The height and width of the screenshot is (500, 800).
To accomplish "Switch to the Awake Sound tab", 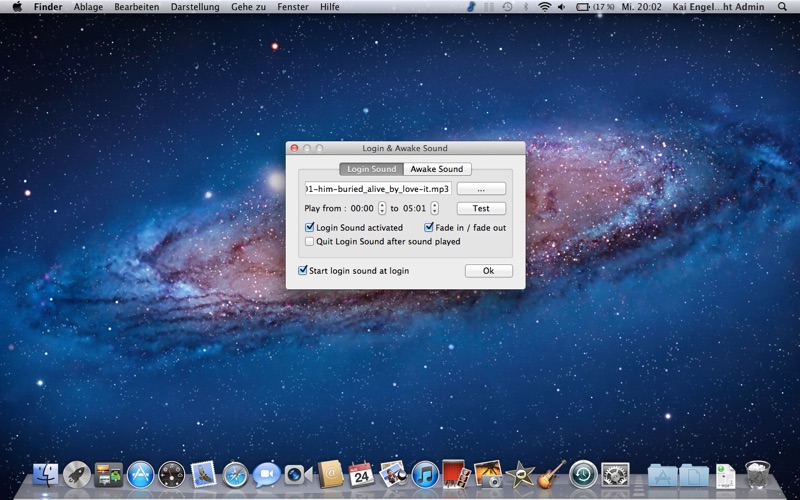I will click(x=437, y=169).
